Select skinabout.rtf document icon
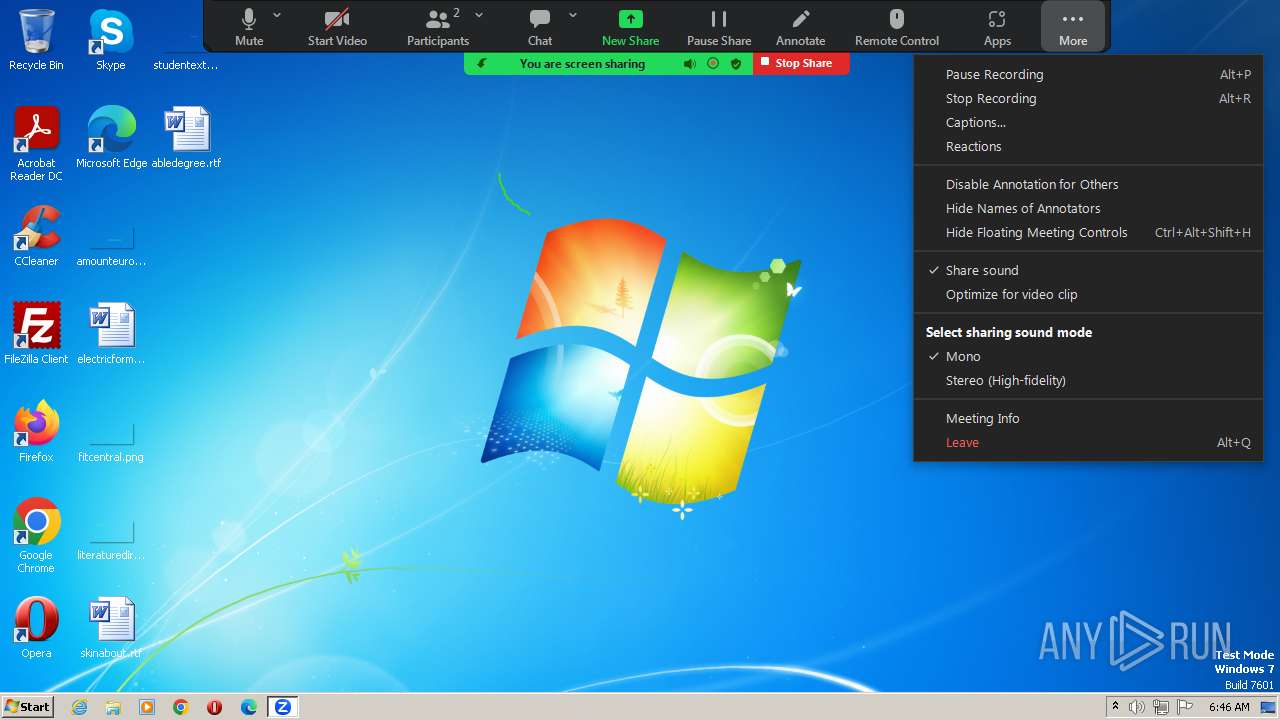The image size is (1280, 720). click(x=111, y=628)
